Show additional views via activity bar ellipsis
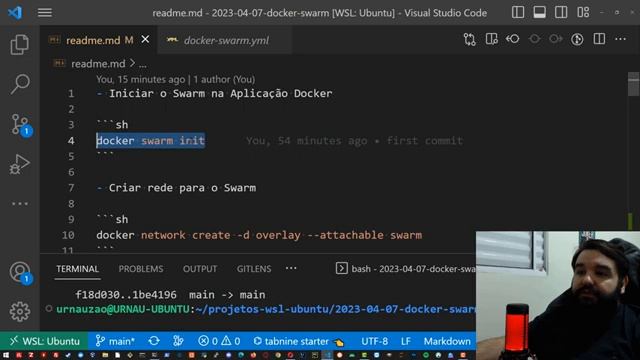The image size is (640, 360). (20, 203)
